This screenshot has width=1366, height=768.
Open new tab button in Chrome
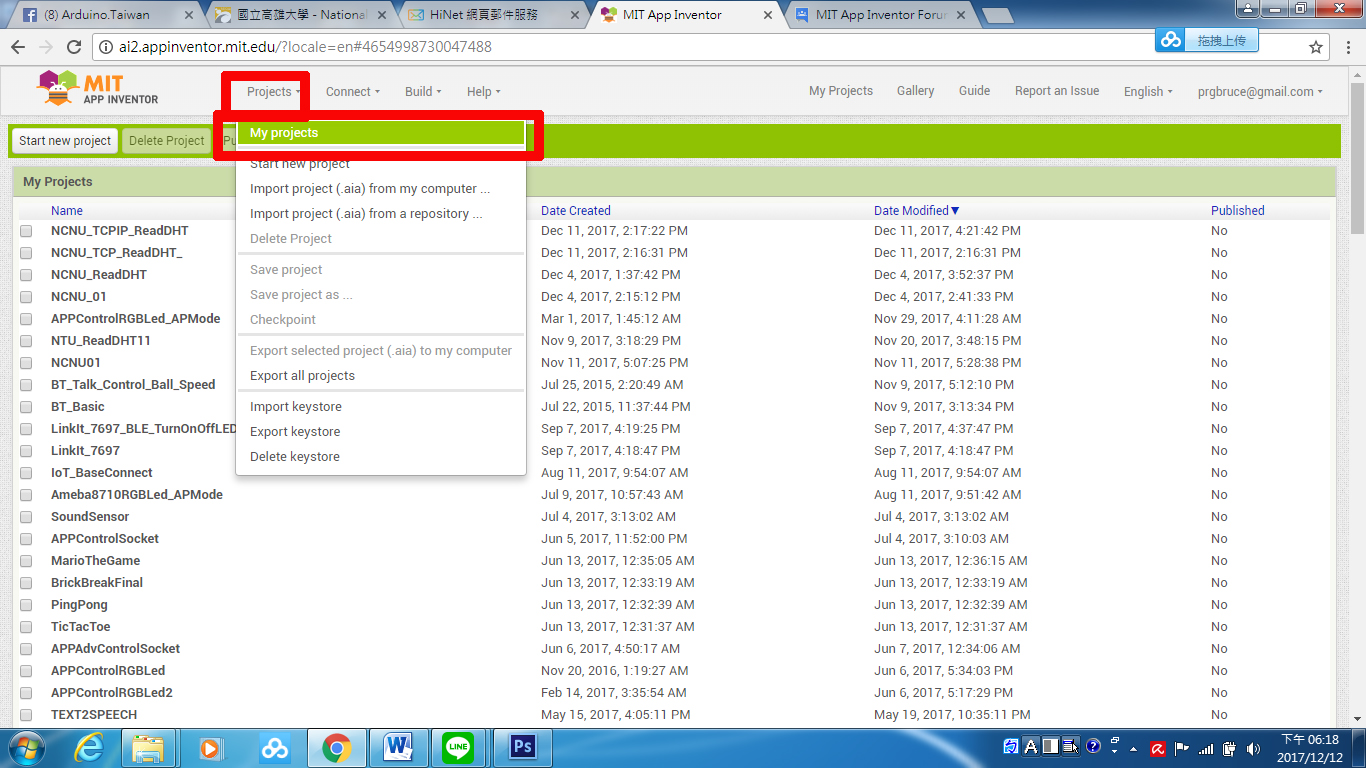[998, 15]
